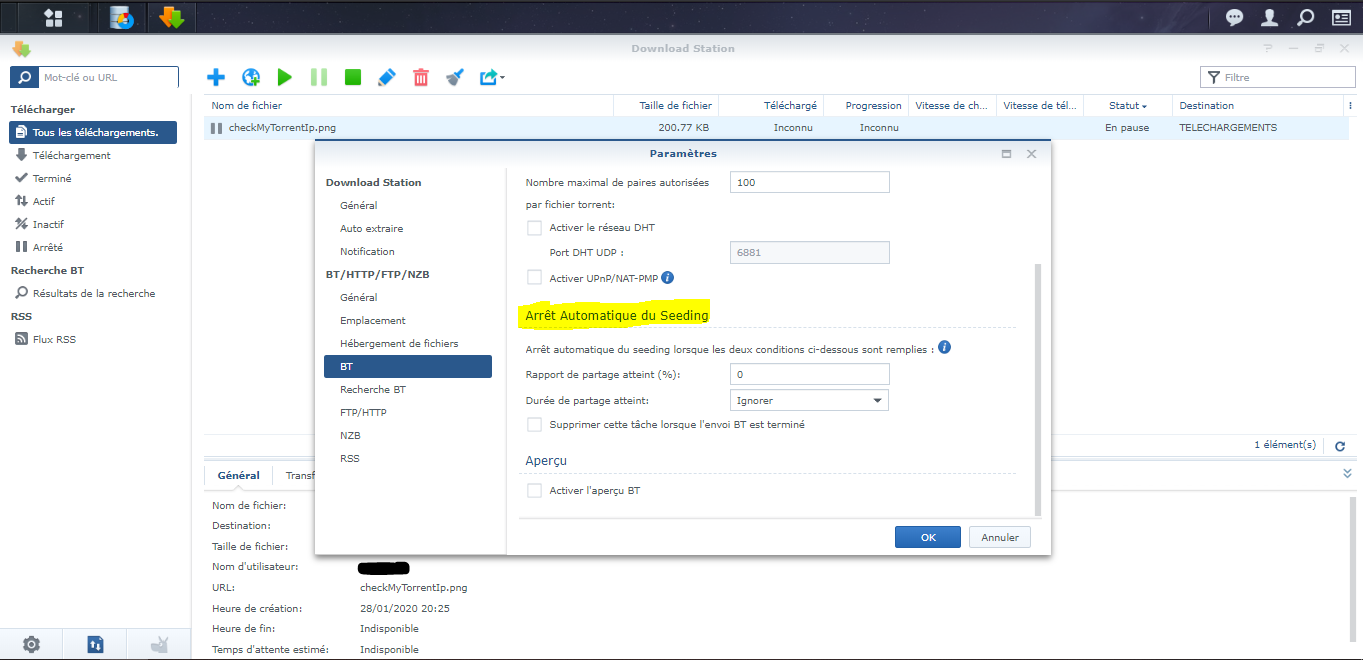
Task: Add download by URL globe icon
Action: [251, 77]
